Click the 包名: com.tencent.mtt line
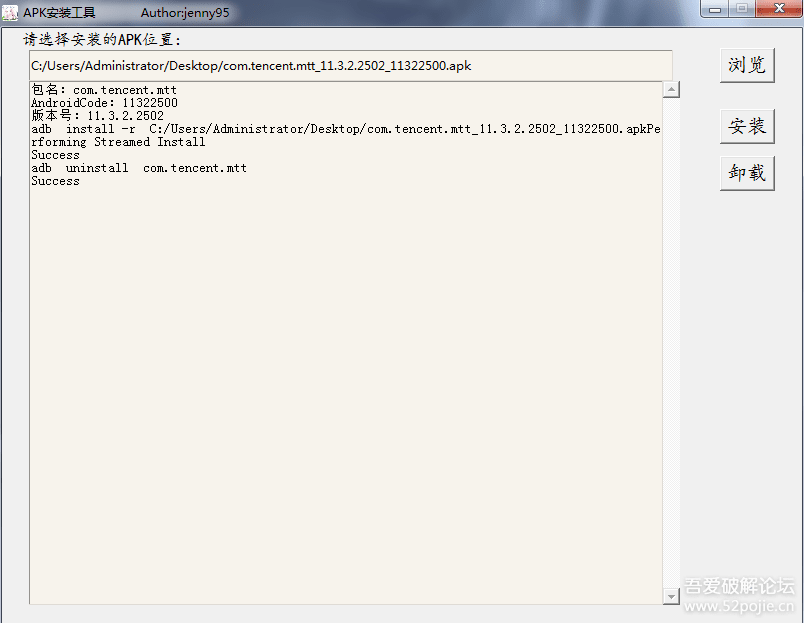 coord(104,90)
